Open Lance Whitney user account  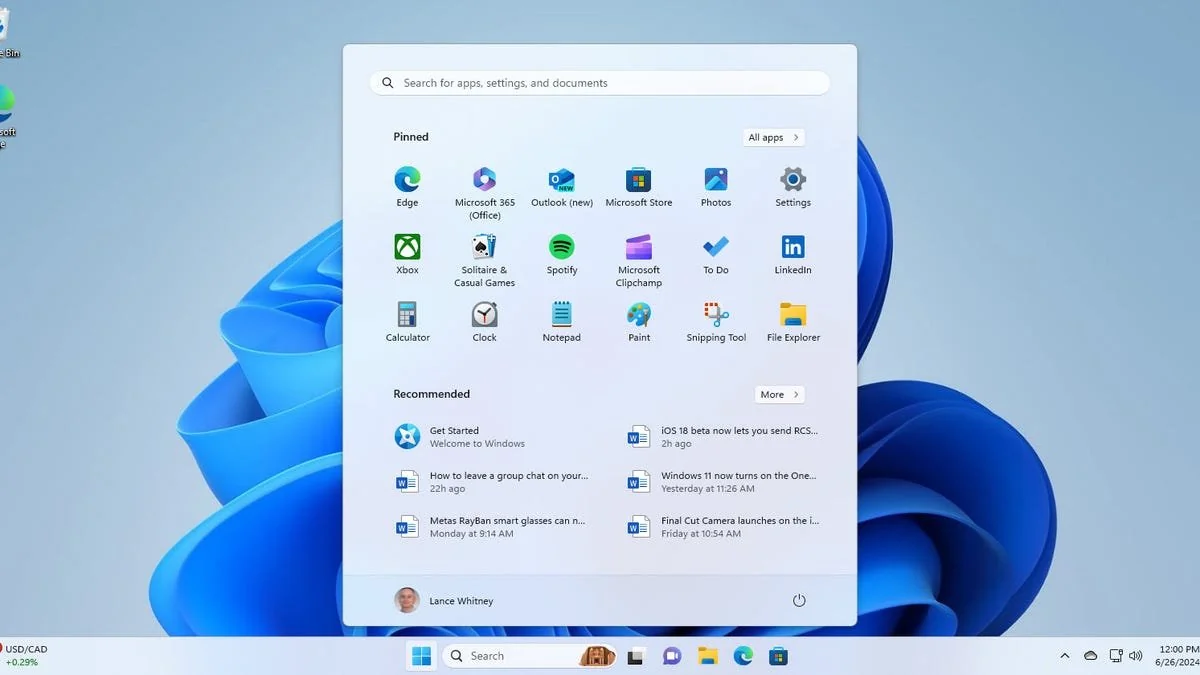444,600
